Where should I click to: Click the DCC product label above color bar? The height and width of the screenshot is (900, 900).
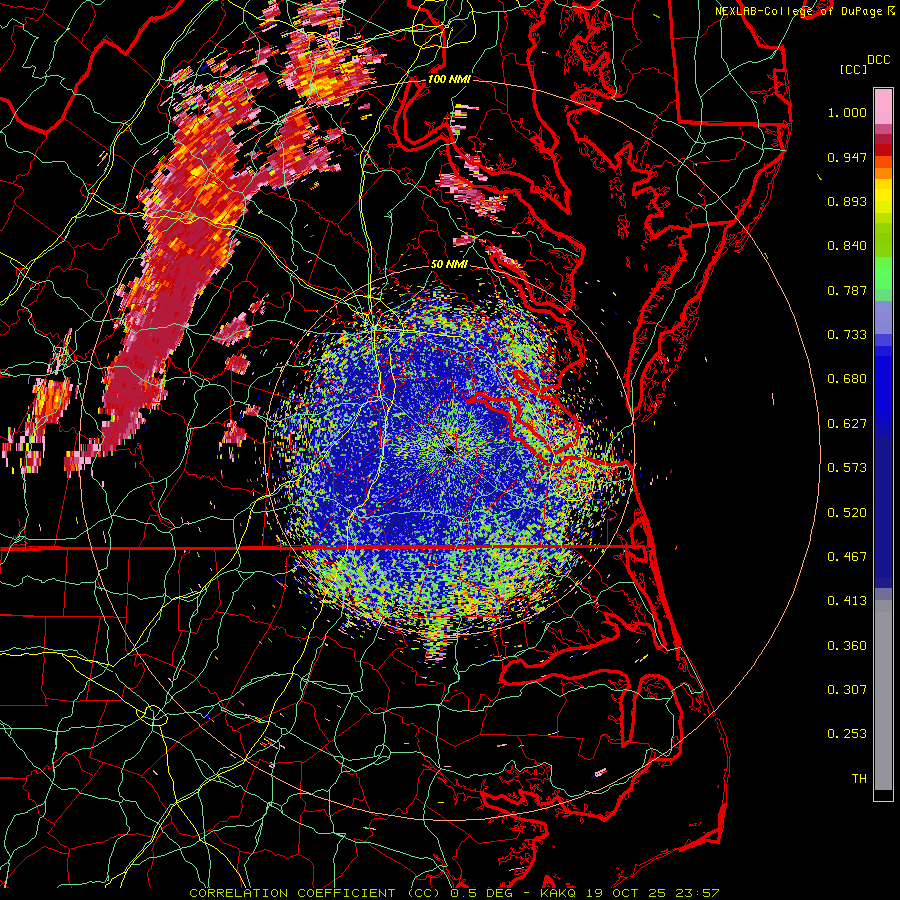(x=878, y=60)
